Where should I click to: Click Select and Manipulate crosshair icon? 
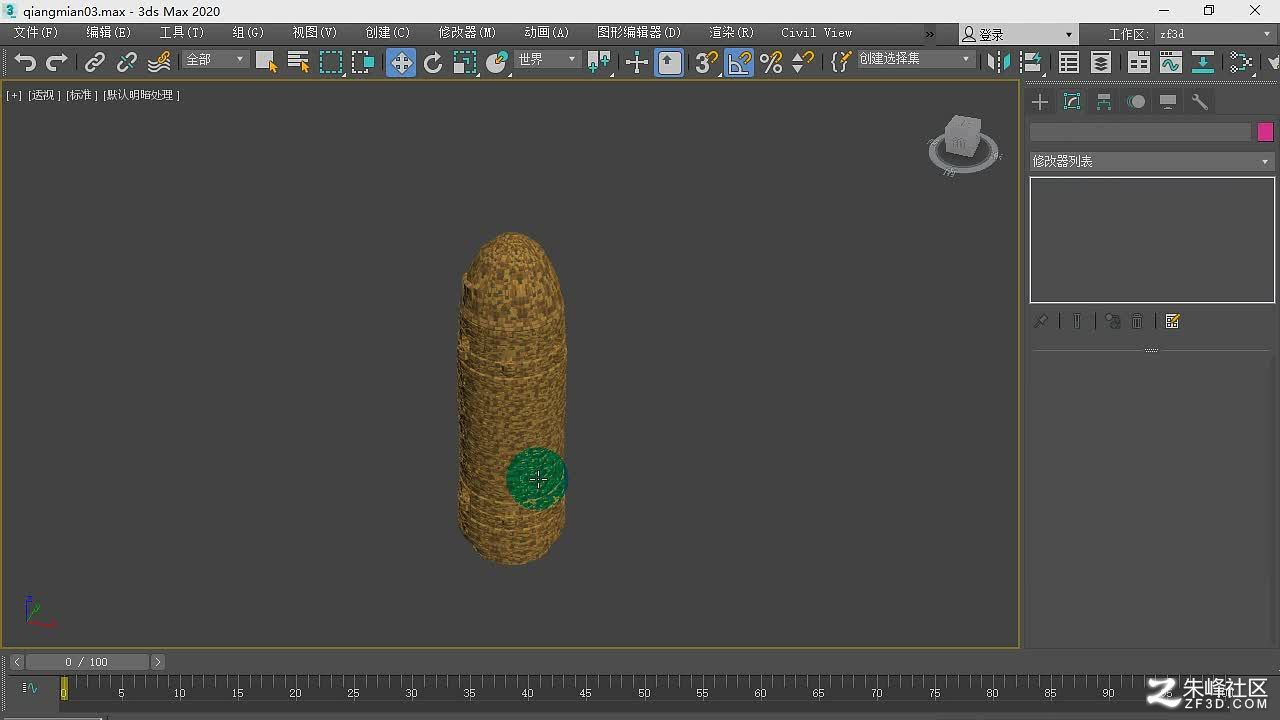pyautogui.click(x=637, y=62)
